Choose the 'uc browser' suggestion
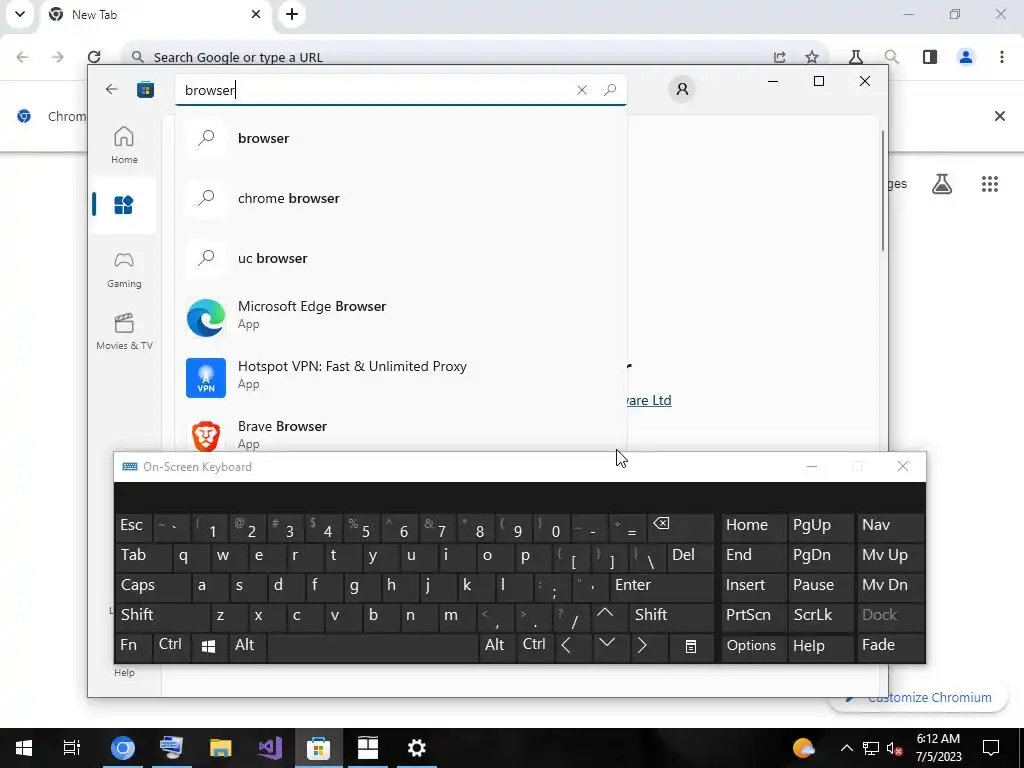This screenshot has width=1024, height=768. (401, 258)
